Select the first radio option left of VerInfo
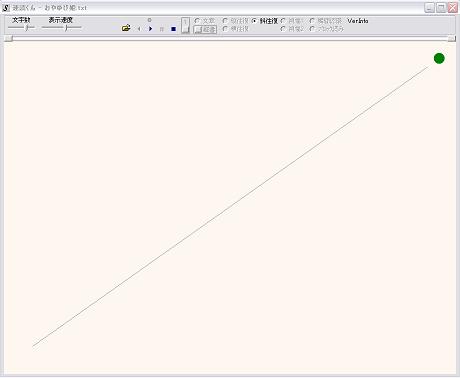Viewport: 460px width, 378px height. point(326,21)
